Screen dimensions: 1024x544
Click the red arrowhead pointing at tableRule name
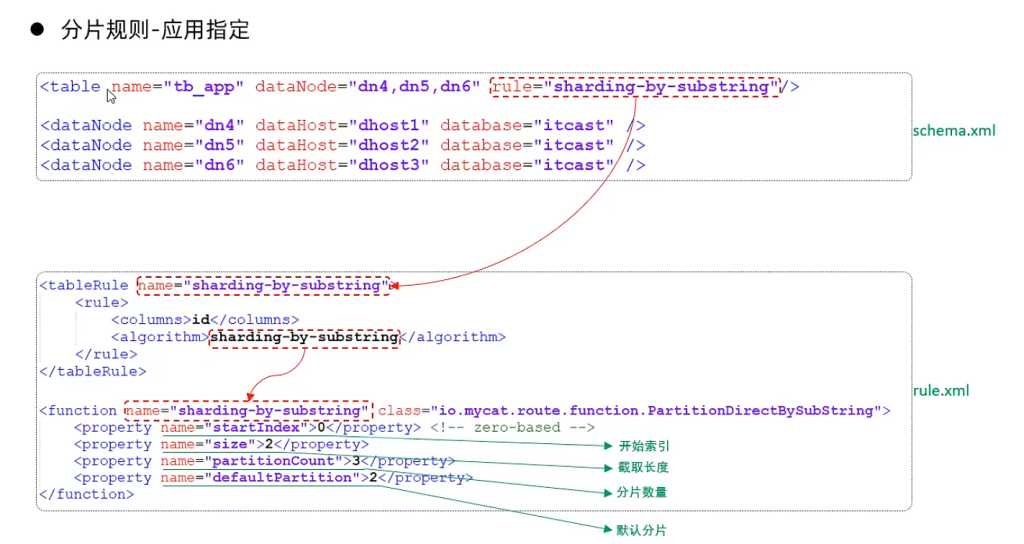395,286
